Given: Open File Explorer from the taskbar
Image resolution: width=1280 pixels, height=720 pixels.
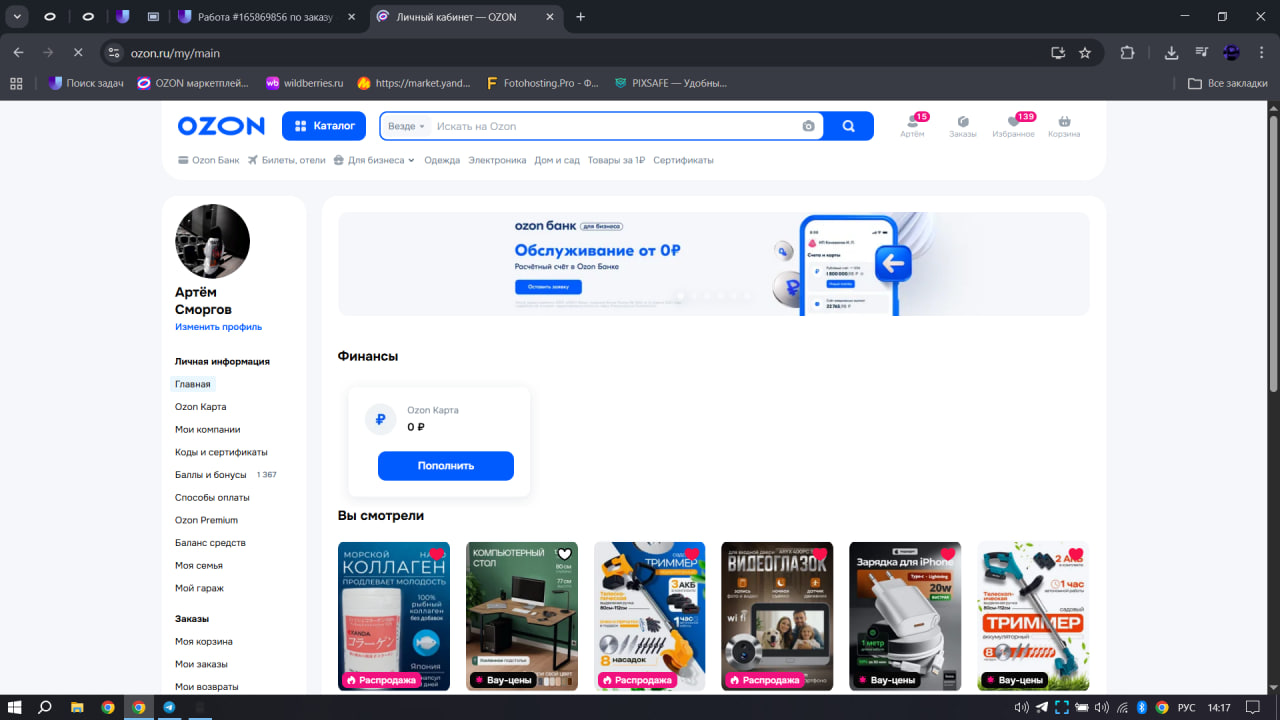Looking at the screenshot, I should 77,707.
